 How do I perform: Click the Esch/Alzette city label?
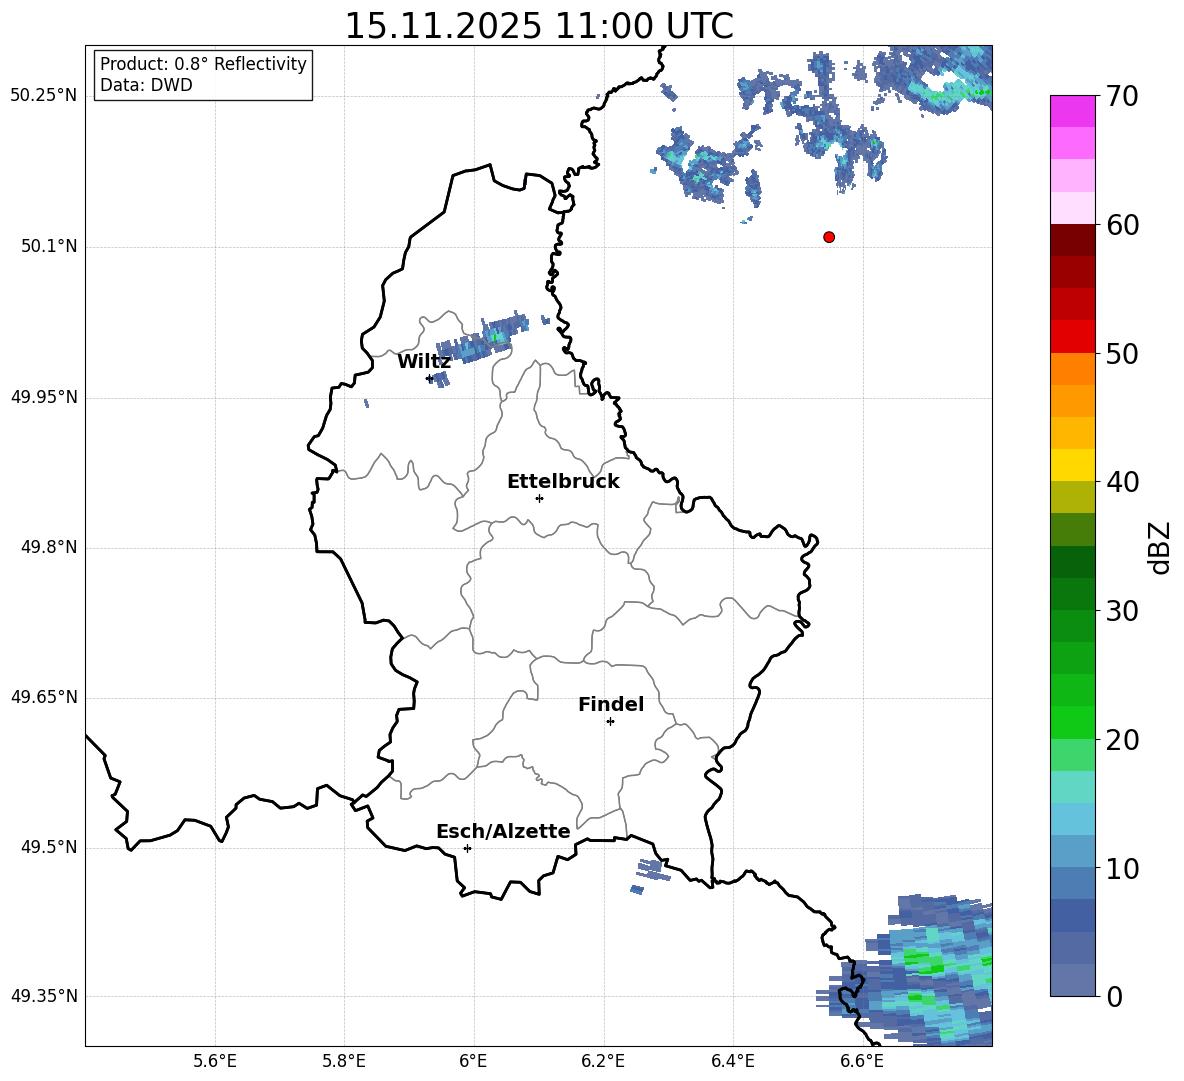point(503,832)
